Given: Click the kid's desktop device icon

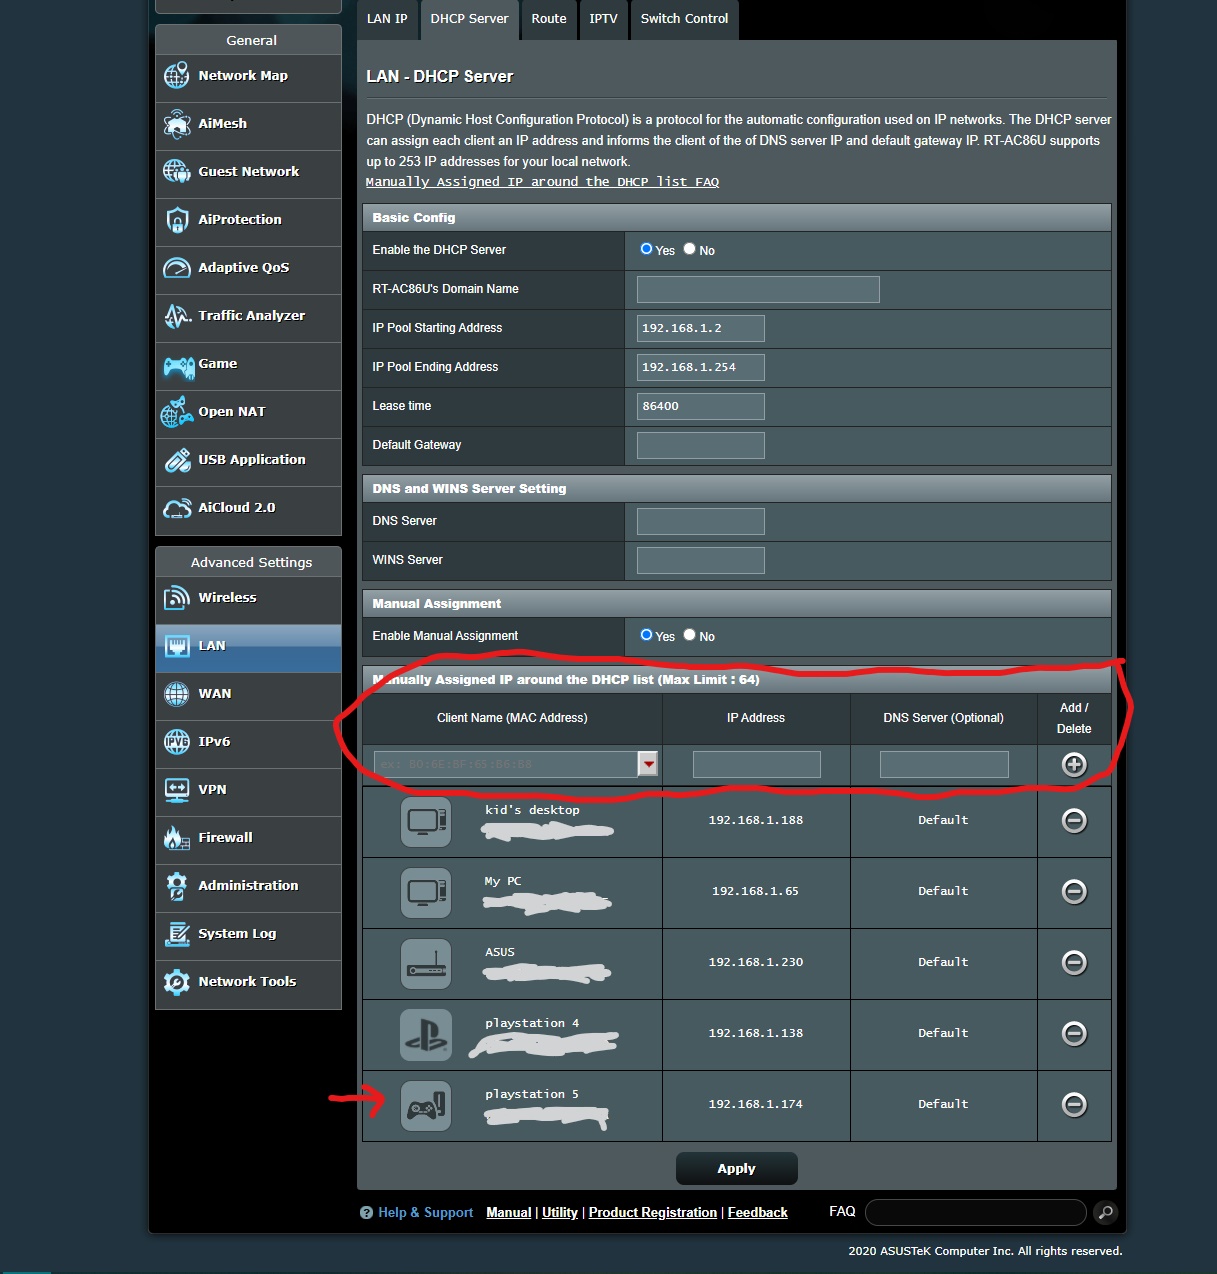Looking at the screenshot, I should pyautogui.click(x=426, y=822).
